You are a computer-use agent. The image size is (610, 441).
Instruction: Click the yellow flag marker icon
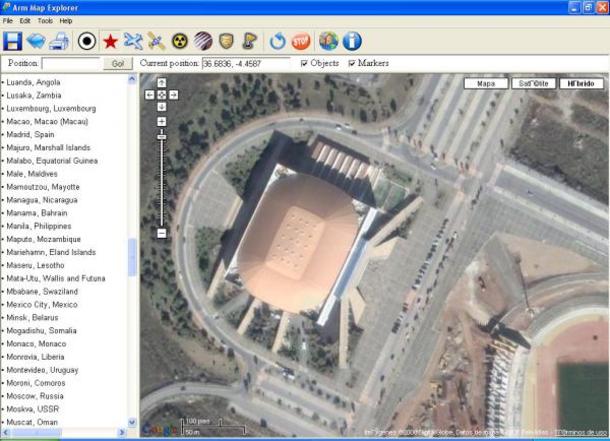pyautogui.click(x=250, y=41)
